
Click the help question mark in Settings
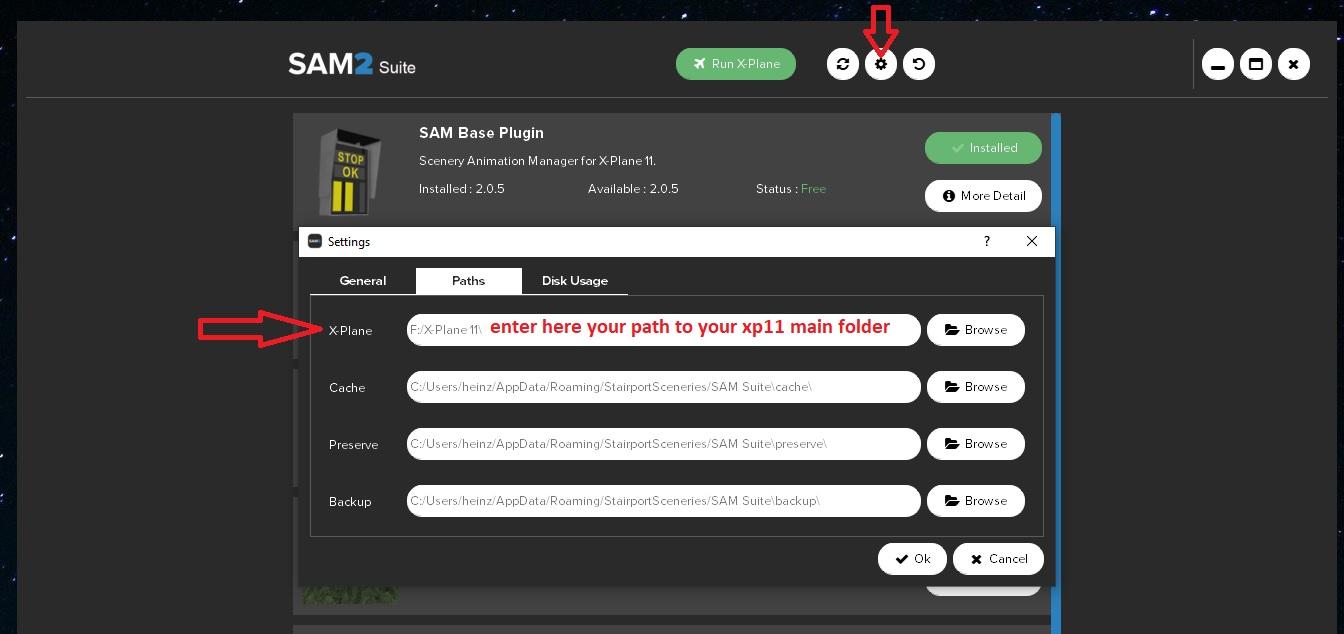point(987,241)
